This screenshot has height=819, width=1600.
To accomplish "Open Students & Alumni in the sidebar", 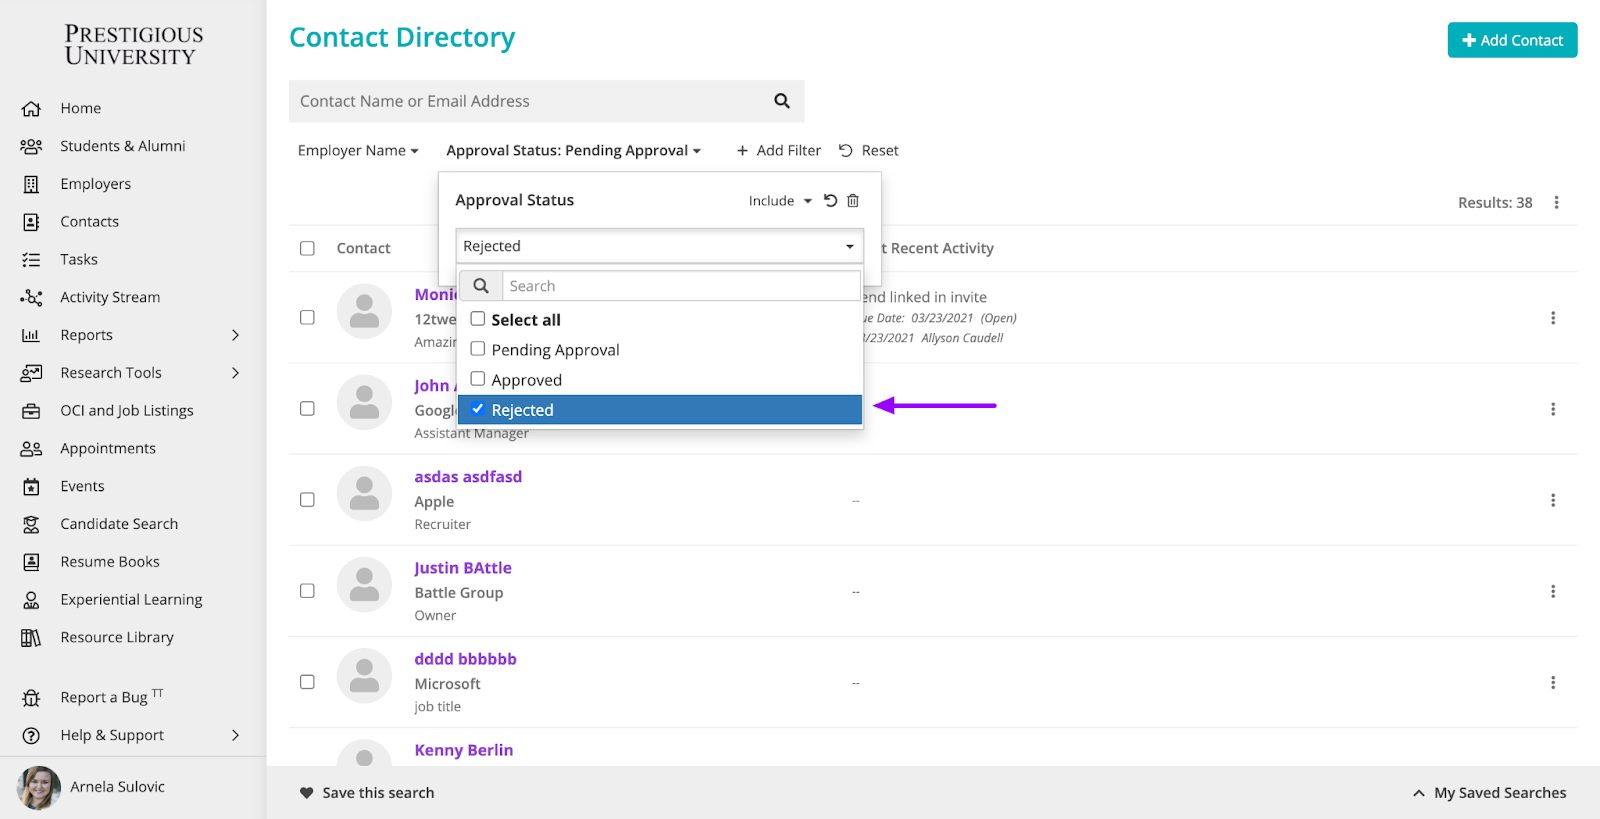I will point(122,146).
